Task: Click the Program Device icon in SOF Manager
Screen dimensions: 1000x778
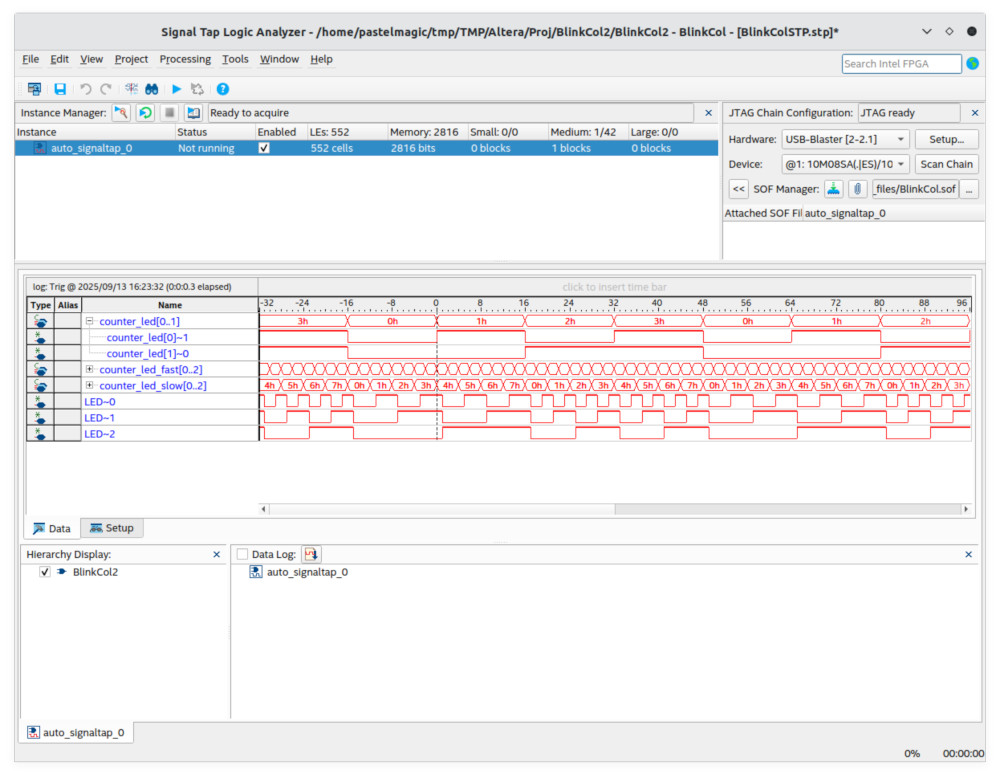Action: coord(833,189)
